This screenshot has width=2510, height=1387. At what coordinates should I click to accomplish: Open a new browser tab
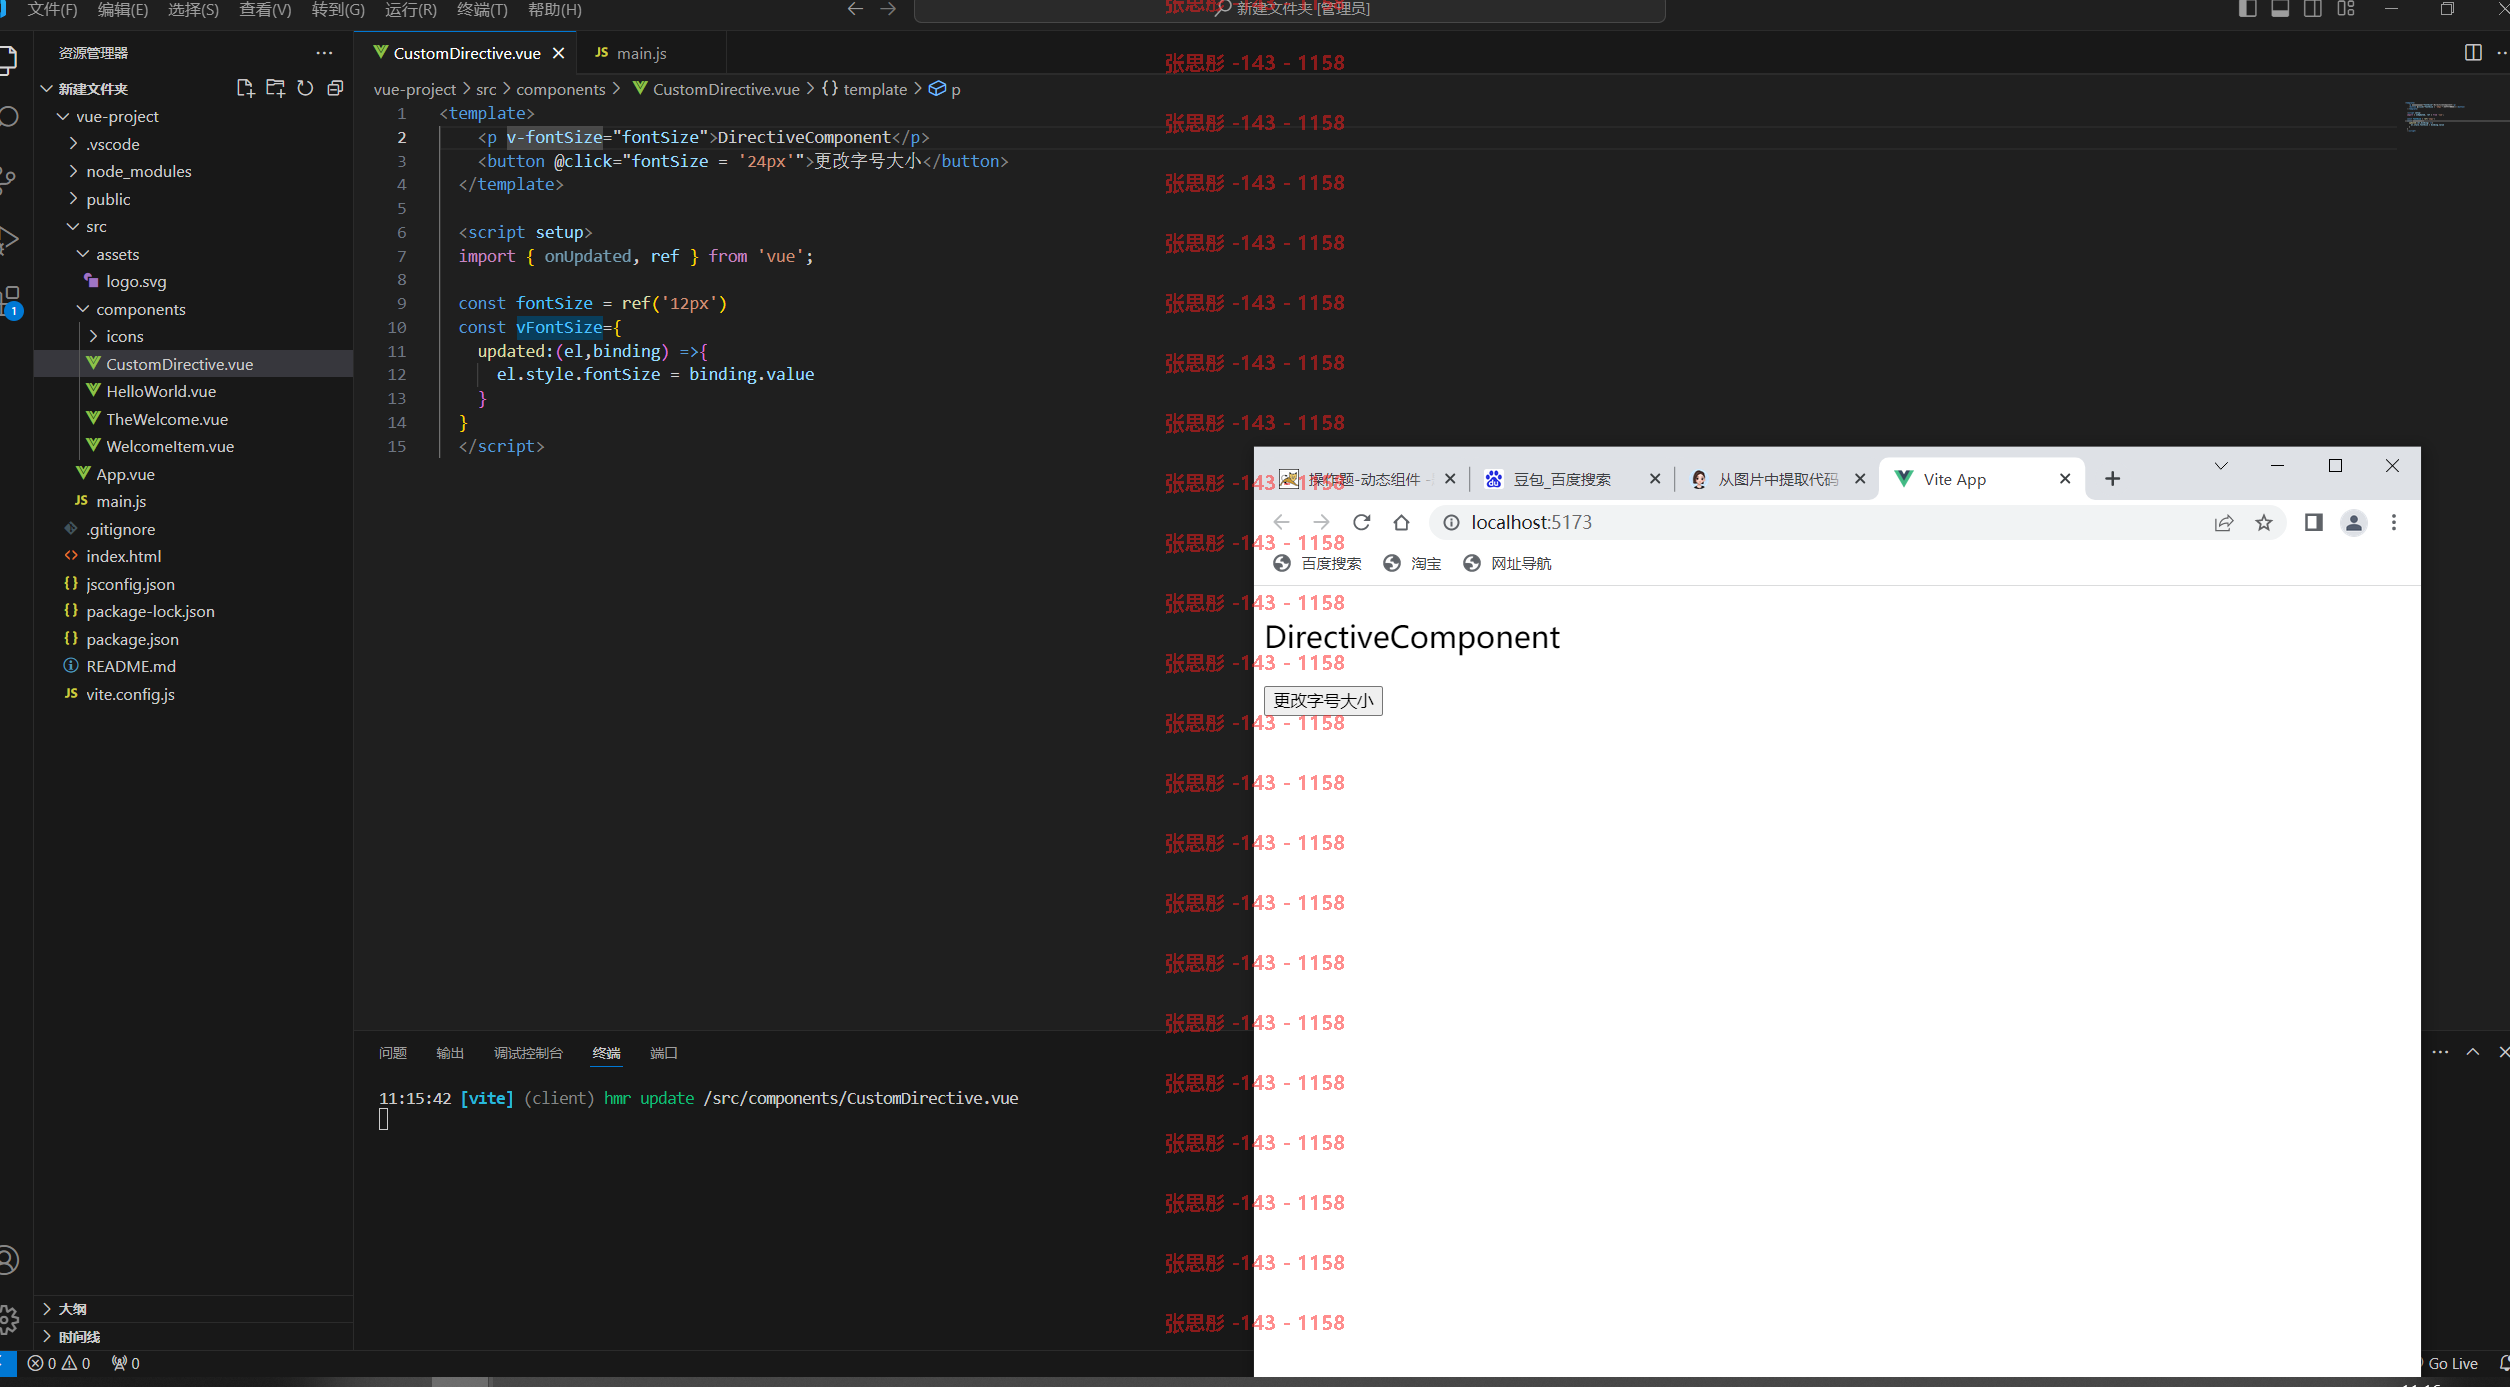coord(2112,479)
